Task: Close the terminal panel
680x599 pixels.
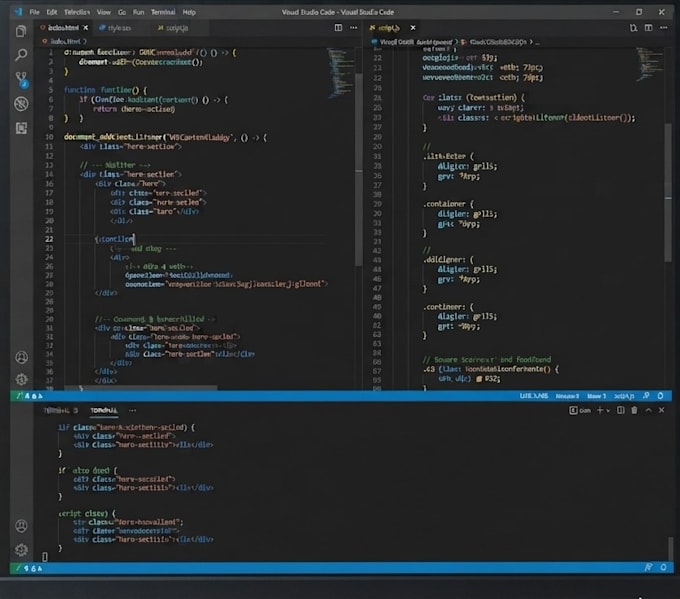Action: [661, 410]
